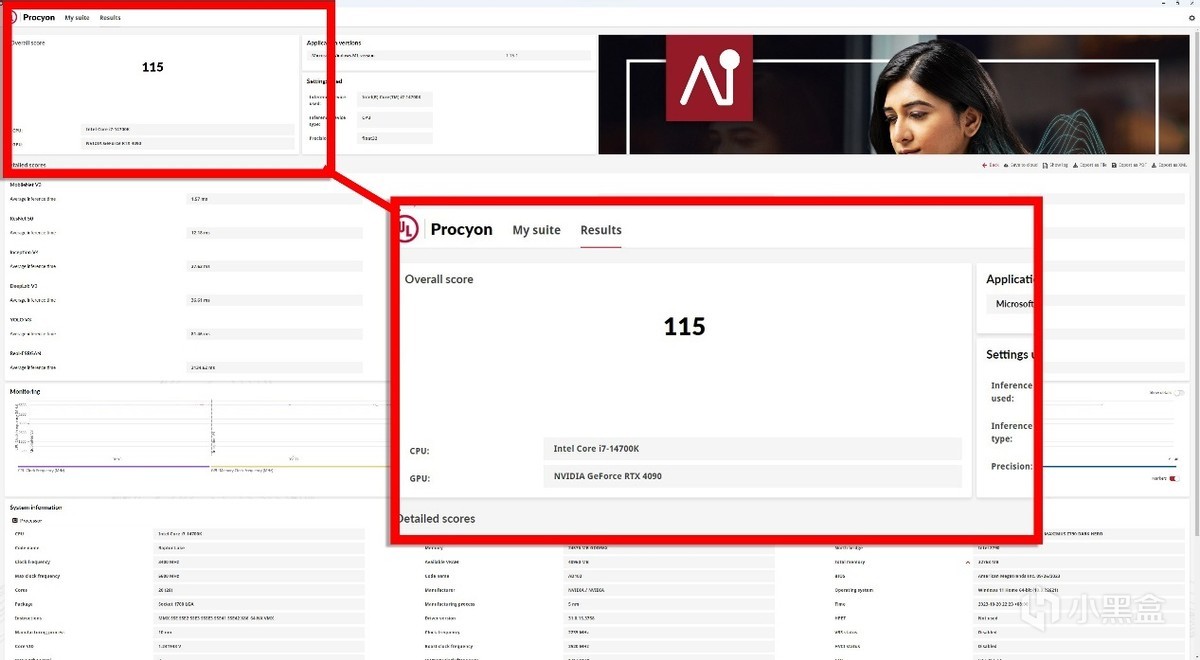Toggle the grey switch above the monitoring chart

point(1179,393)
